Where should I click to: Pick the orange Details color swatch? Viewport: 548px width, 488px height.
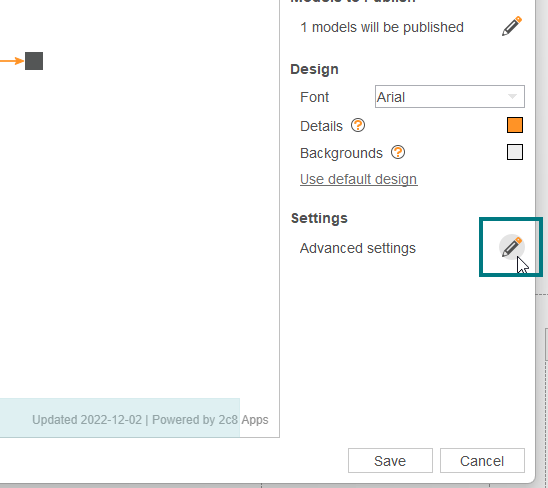(515, 125)
